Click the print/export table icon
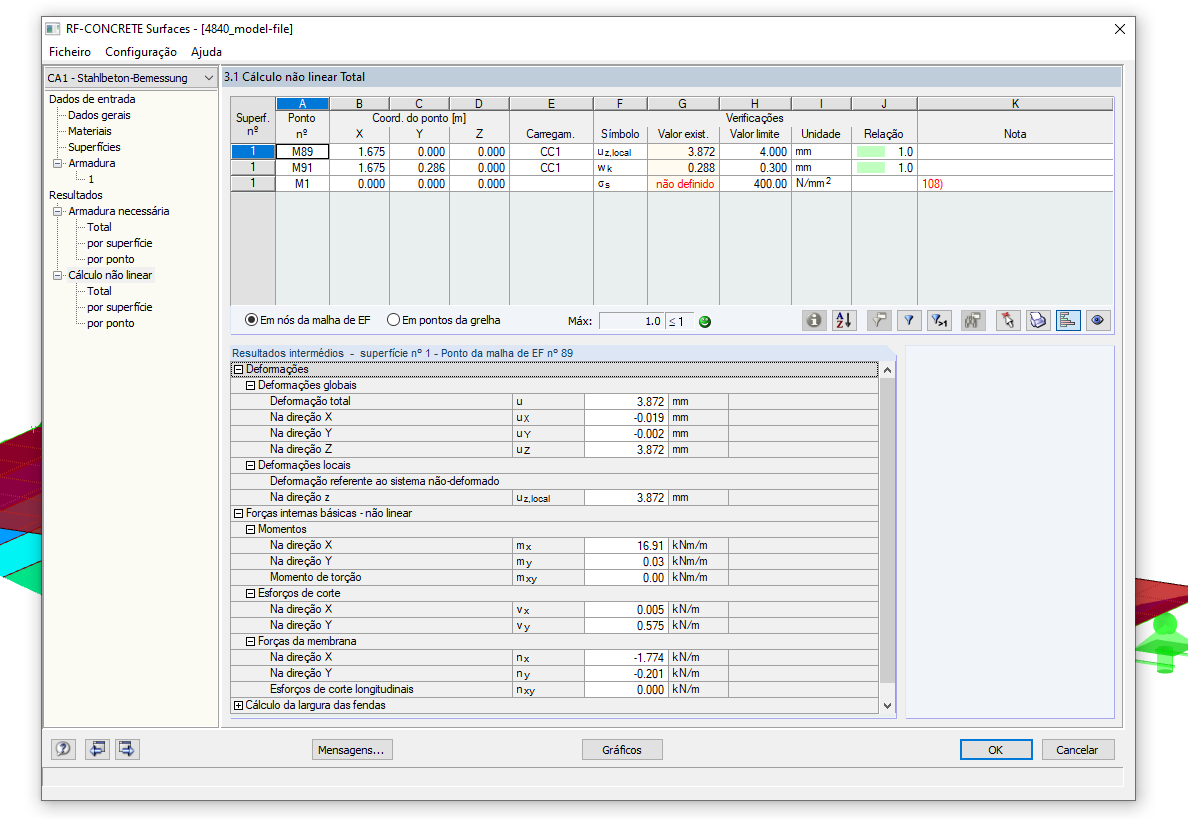This screenshot has width=1188, height=819. pos(1037,320)
